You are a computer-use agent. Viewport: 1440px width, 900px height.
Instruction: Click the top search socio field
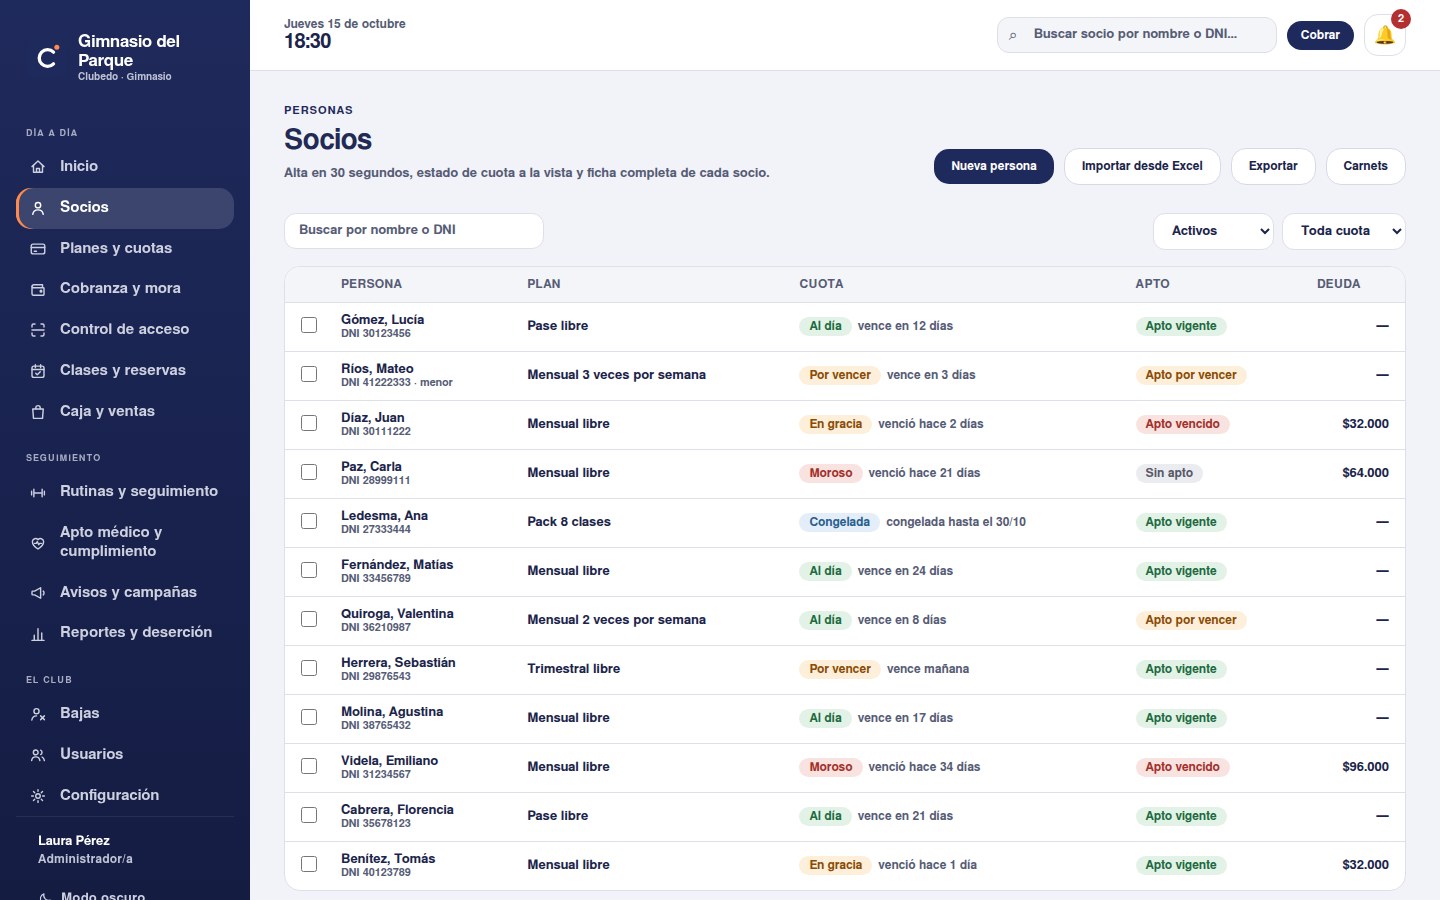pyautogui.click(x=1137, y=35)
